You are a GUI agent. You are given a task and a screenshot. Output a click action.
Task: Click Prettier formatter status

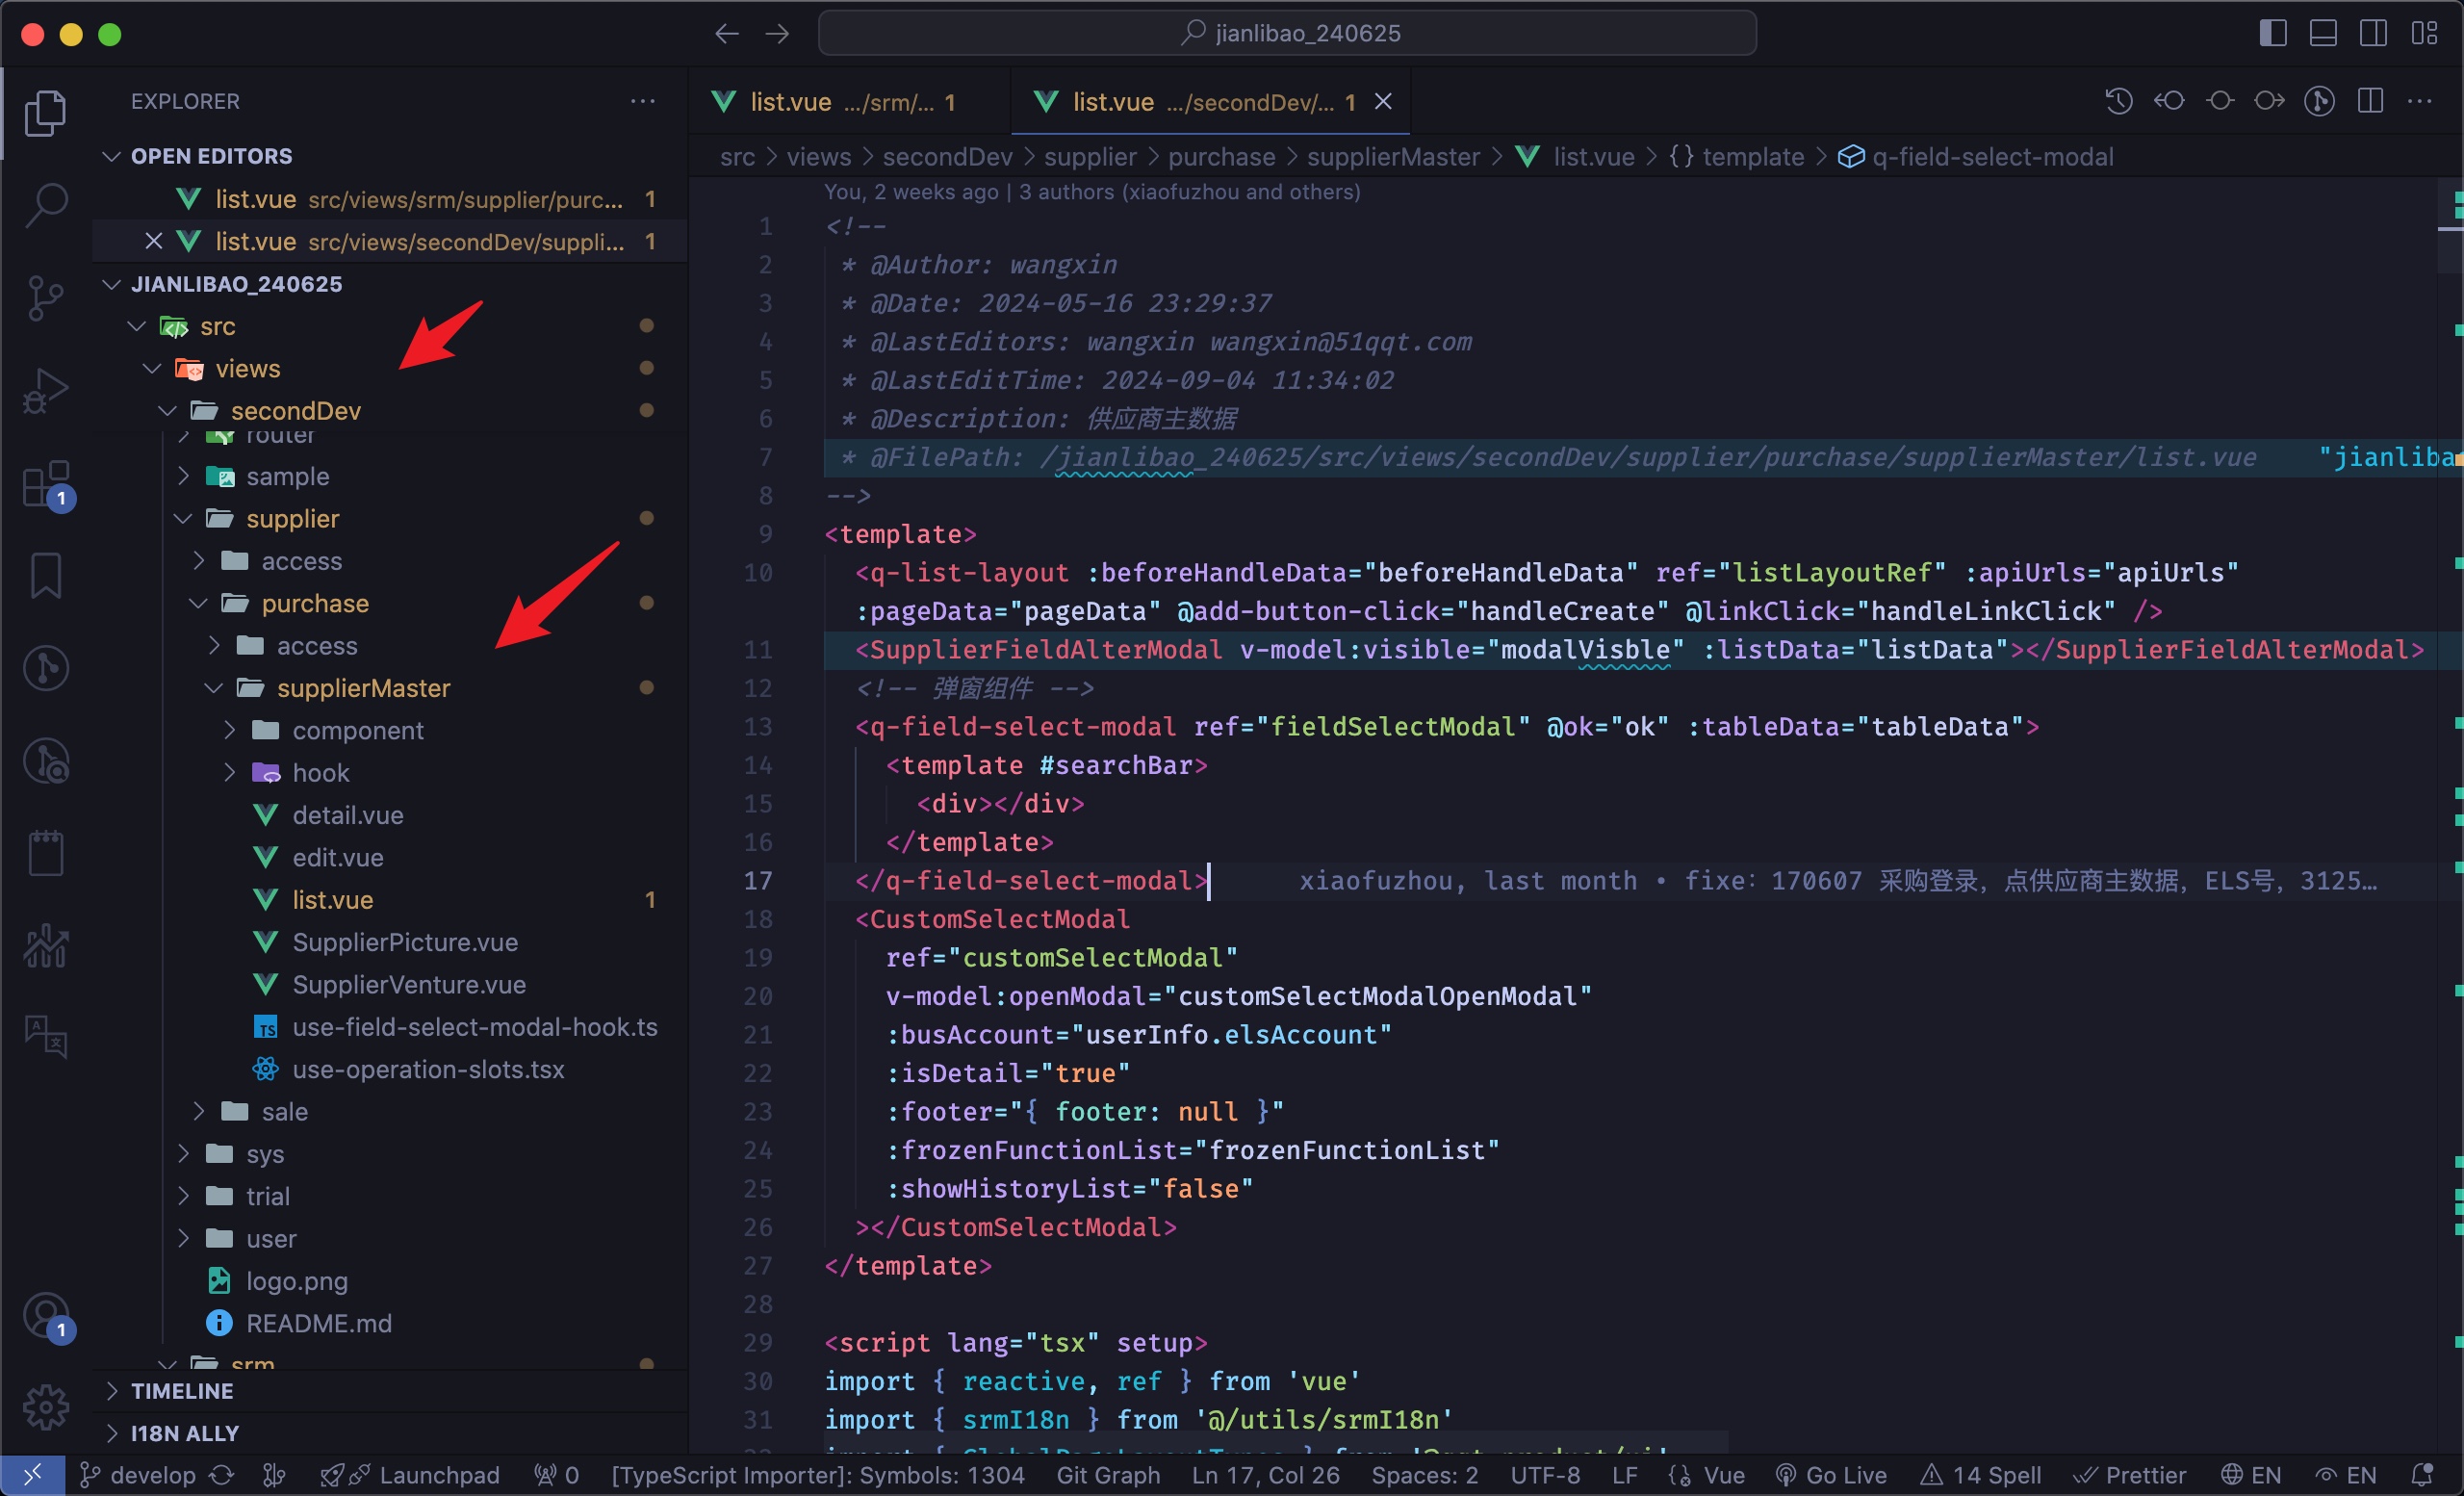[2130, 1475]
